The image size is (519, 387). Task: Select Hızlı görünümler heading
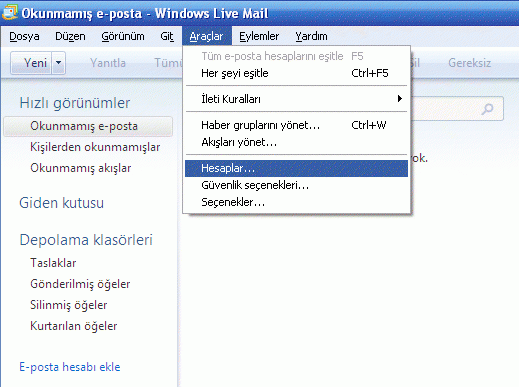(75, 103)
